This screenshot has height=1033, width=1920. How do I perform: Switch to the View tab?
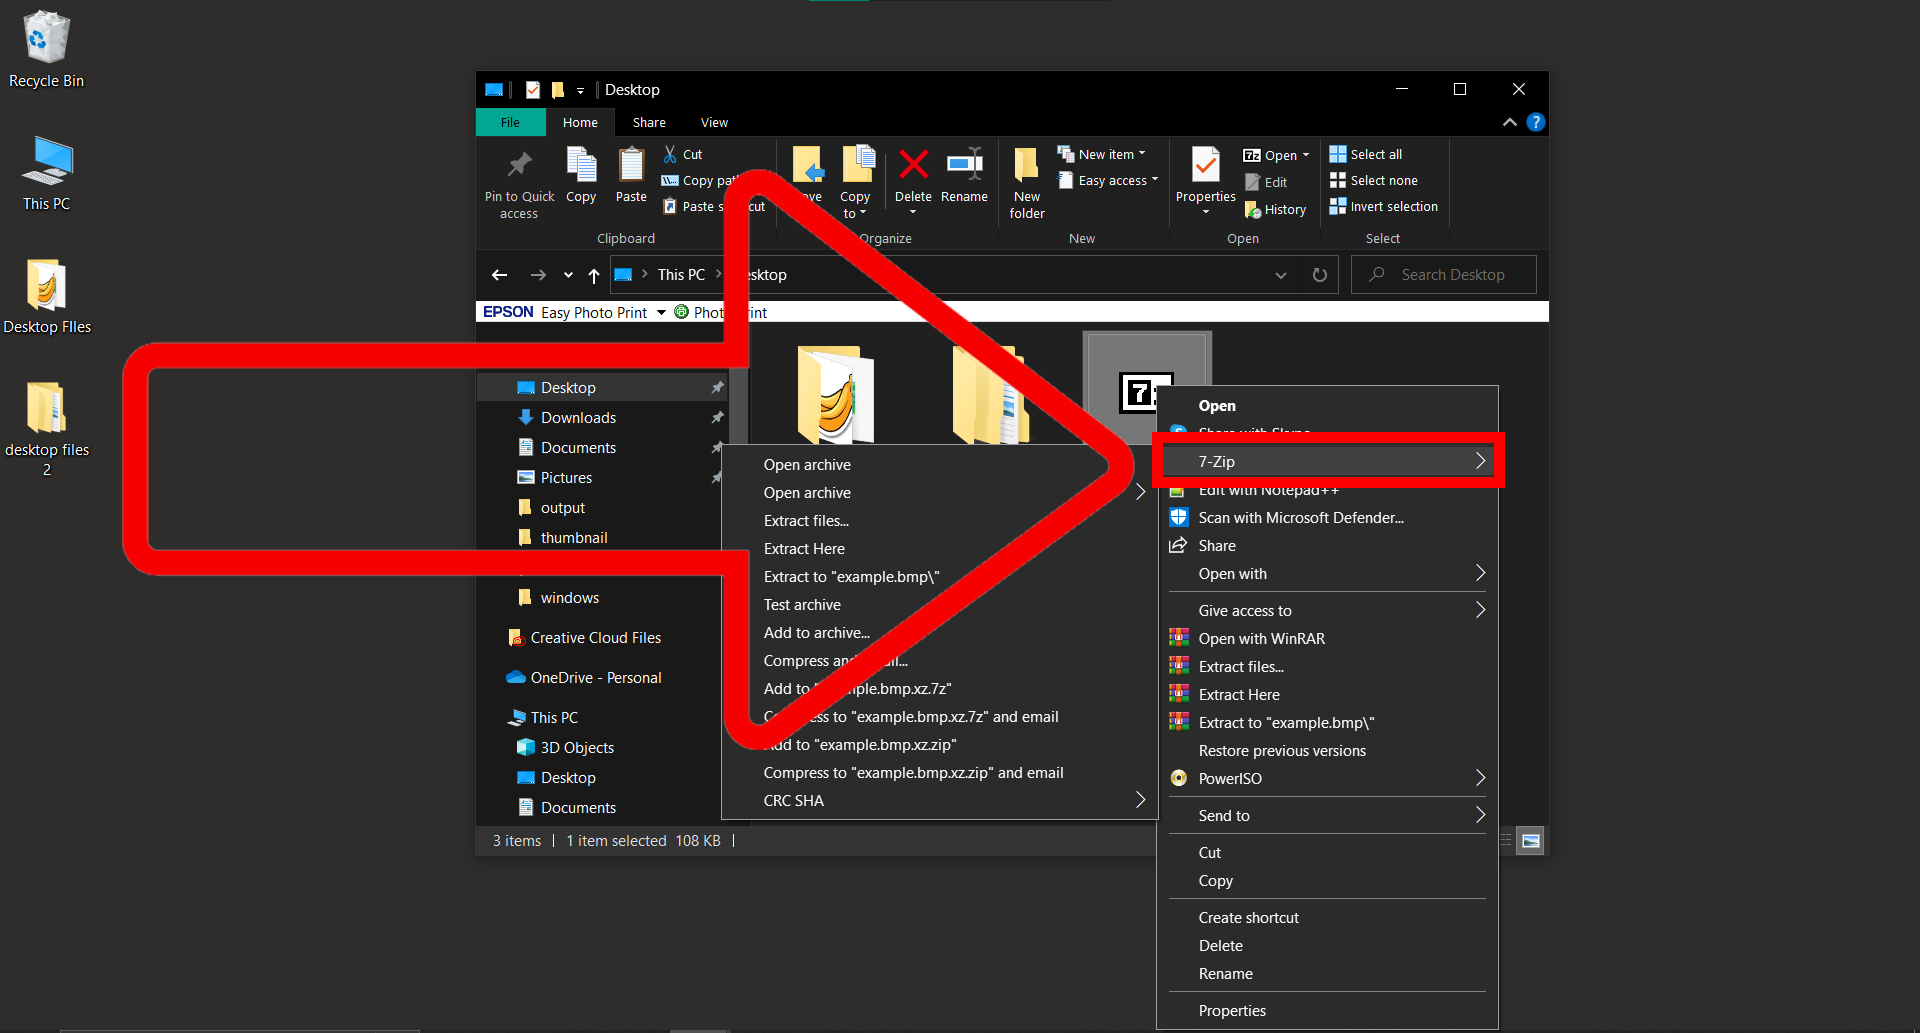click(714, 122)
